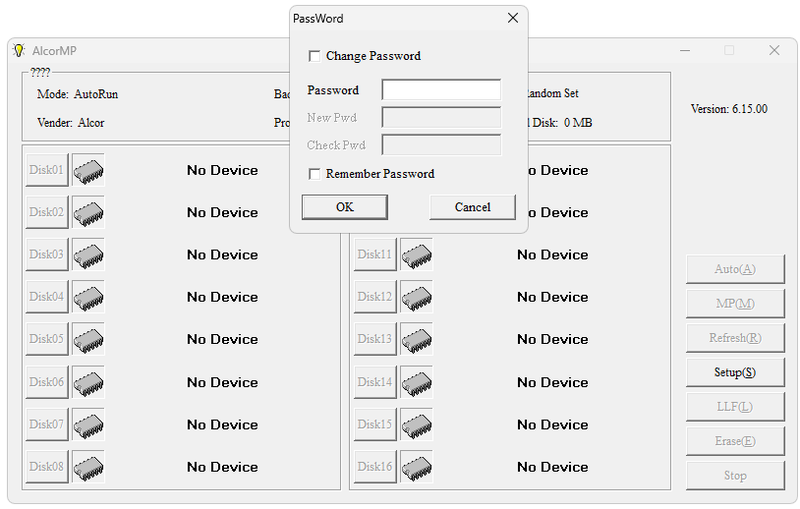Close the PassWord dialog window
The image size is (800, 509).
(513, 18)
